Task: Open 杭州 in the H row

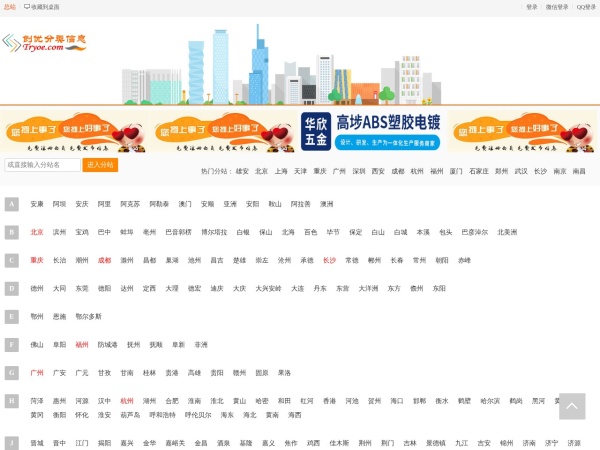Action: [x=126, y=400]
